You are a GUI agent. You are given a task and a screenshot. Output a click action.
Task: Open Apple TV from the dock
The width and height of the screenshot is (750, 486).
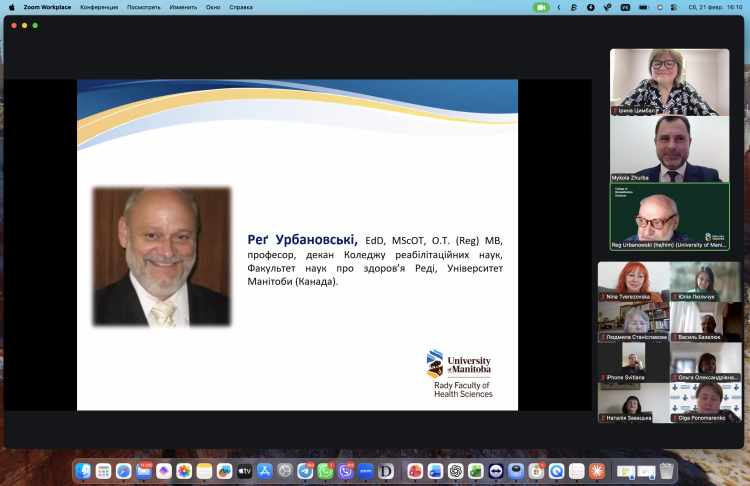tap(245, 471)
